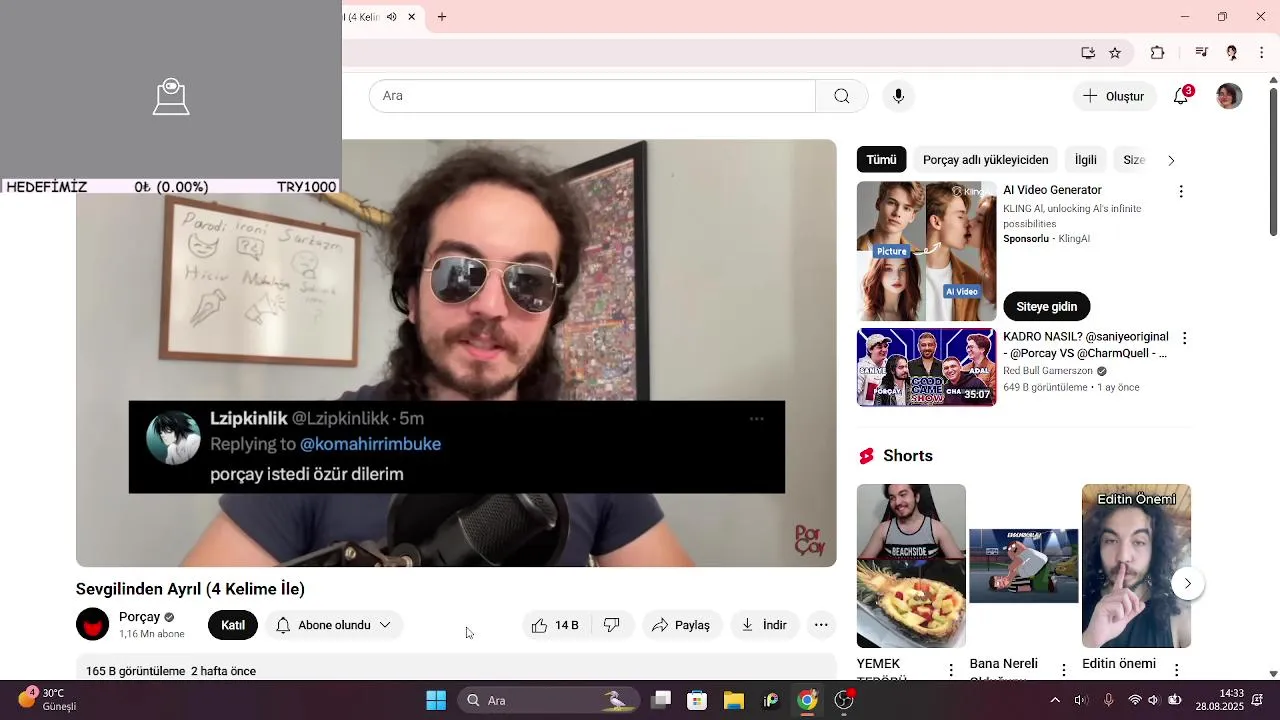This screenshot has height=720, width=1280.
Task: Select the Tümü filter chip
Action: (x=881, y=159)
